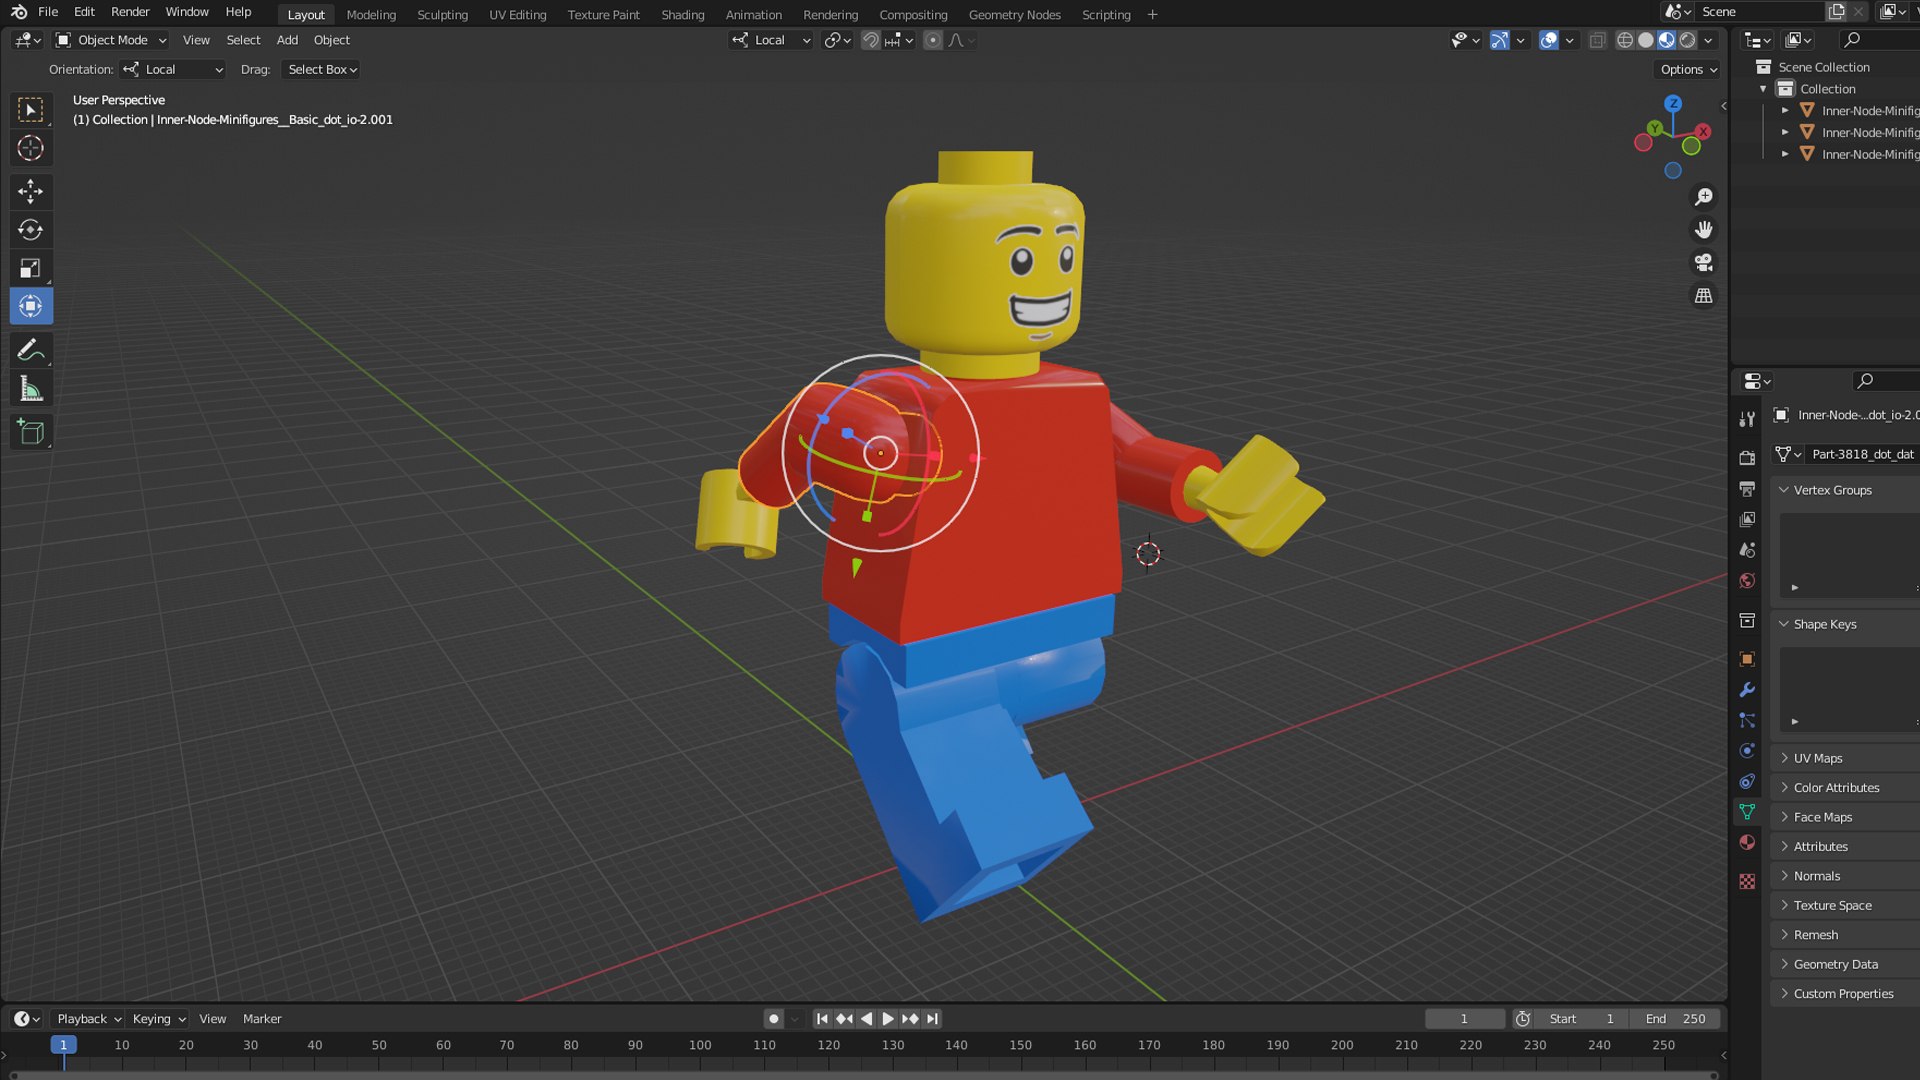1920x1080 pixels.
Task: Open the Modifier properties wrench tab
Action: 1747,690
